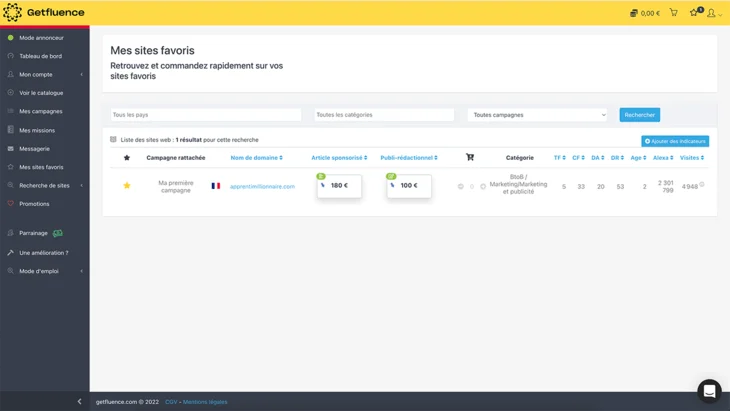The width and height of the screenshot is (730, 411).
Task: Click the Alexa value 2 301 799
Action: [665, 187]
